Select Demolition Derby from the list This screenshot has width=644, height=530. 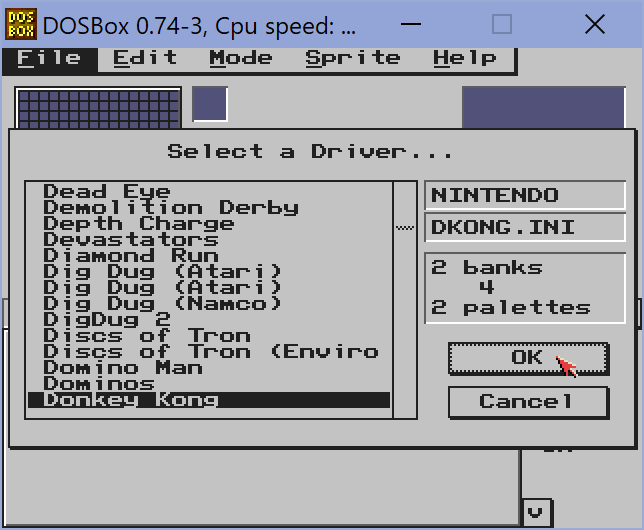coord(209,207)
